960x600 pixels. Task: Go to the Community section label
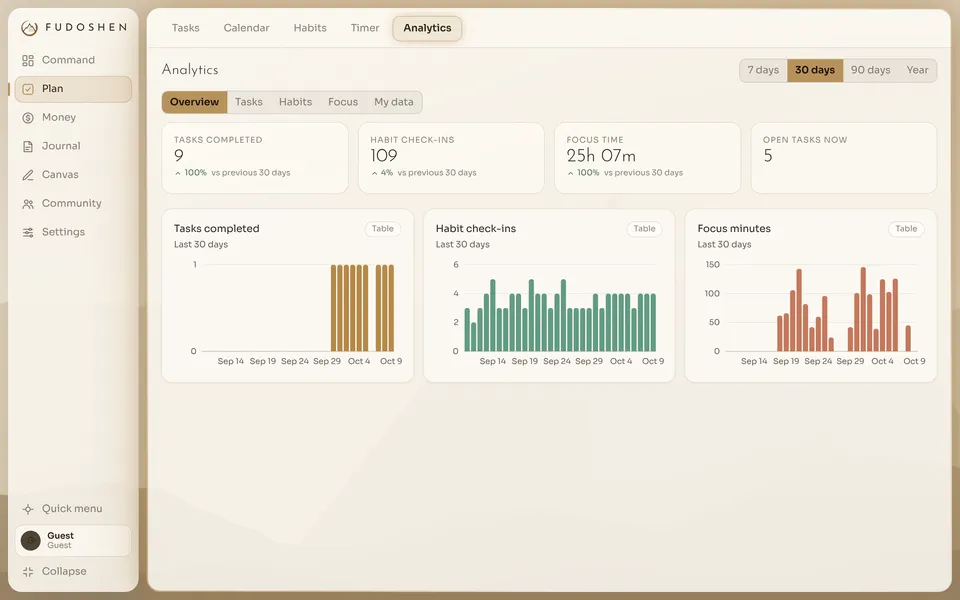click(x=72, y=204)
